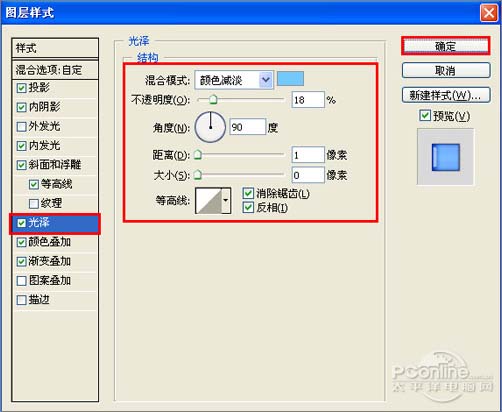Close the 图层样式 dialog
This screenshot has height=412, width=502.
(489, 13)
